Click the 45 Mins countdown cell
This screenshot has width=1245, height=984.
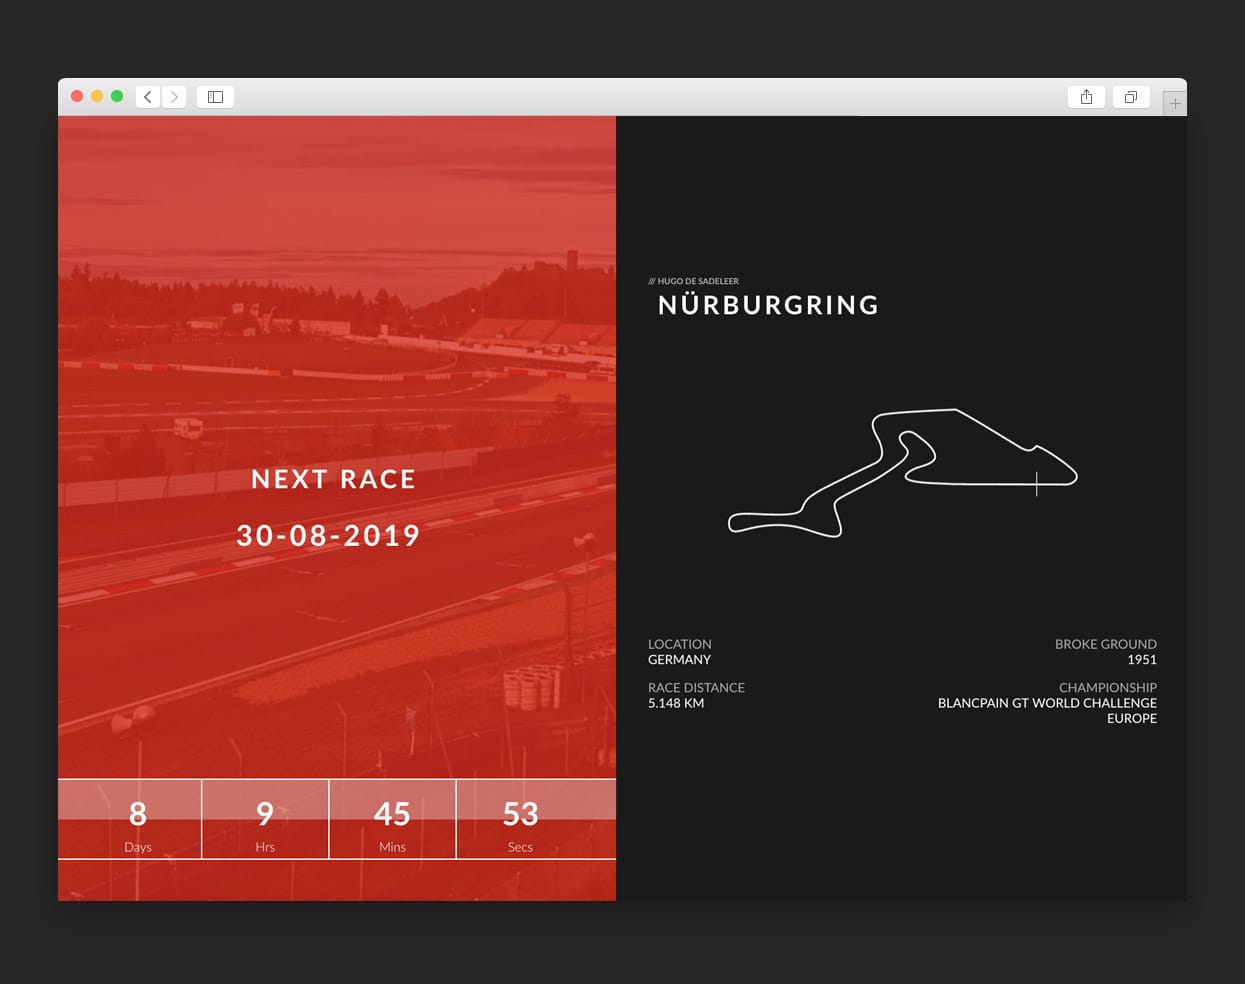pos(392,819)
